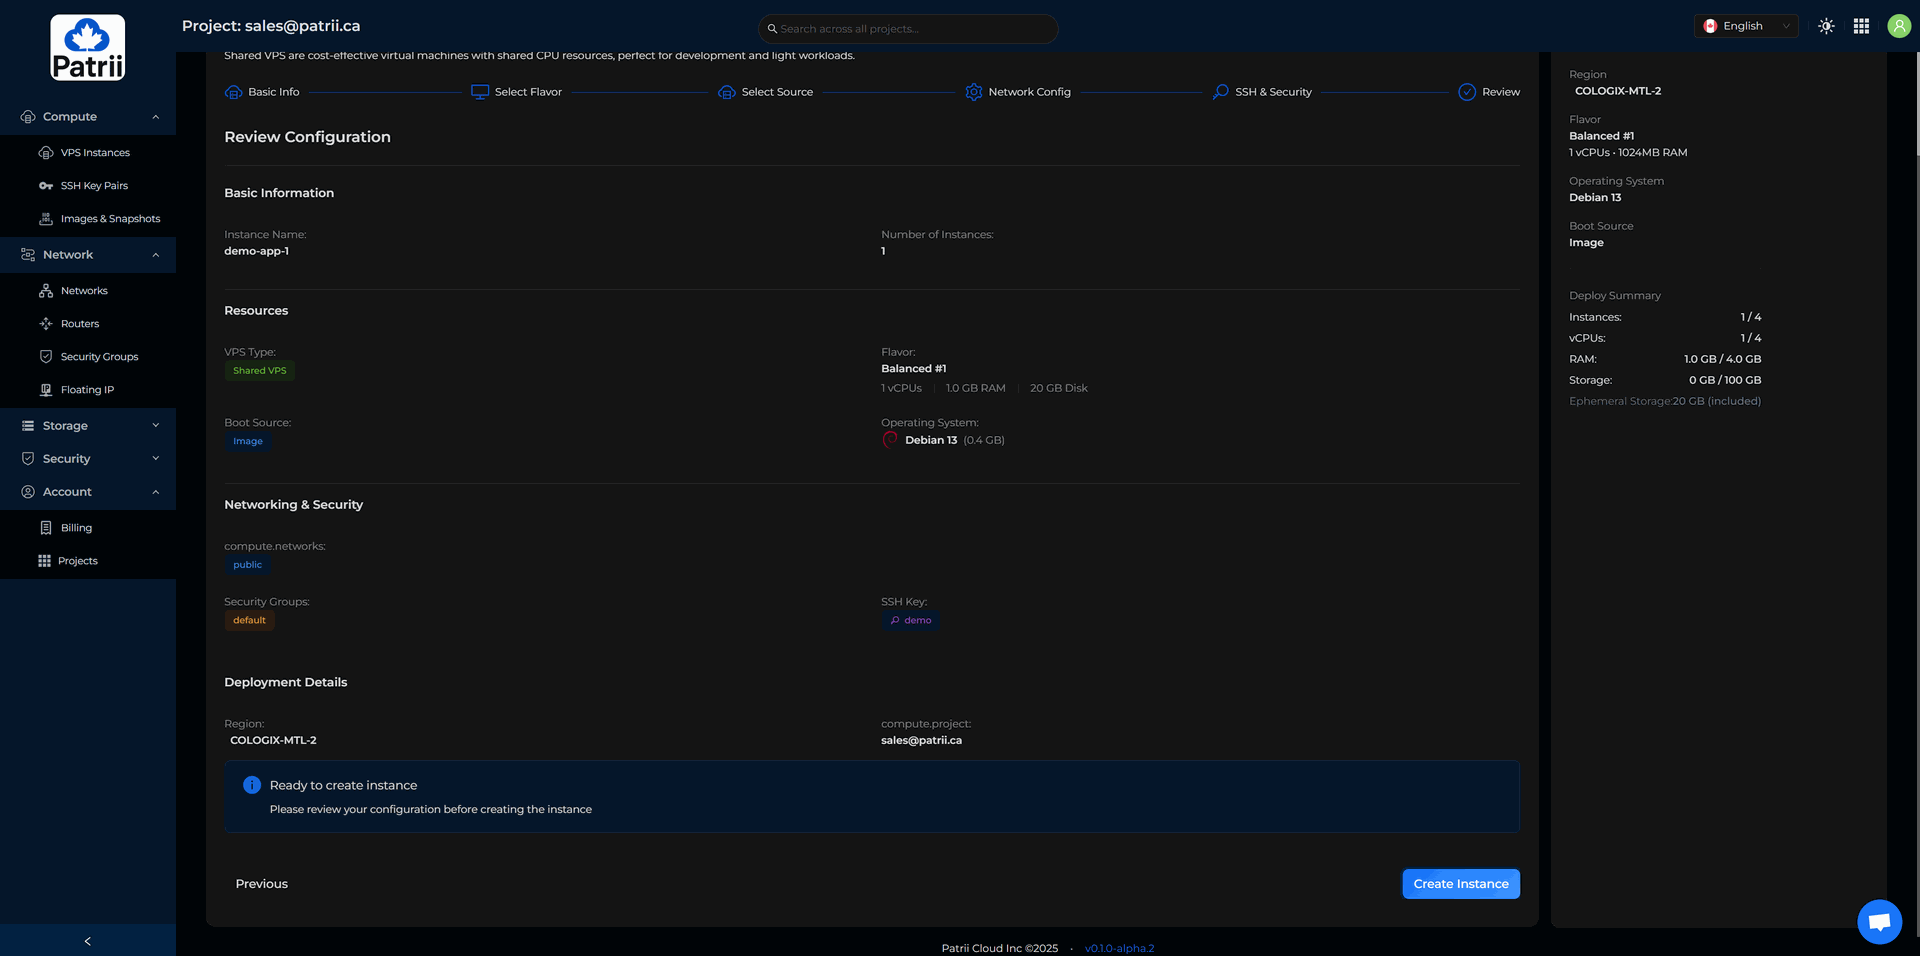This screenshot has height=956, width=1920.
Task: Expand the Storage sidebar section
Action: (88, 426)
